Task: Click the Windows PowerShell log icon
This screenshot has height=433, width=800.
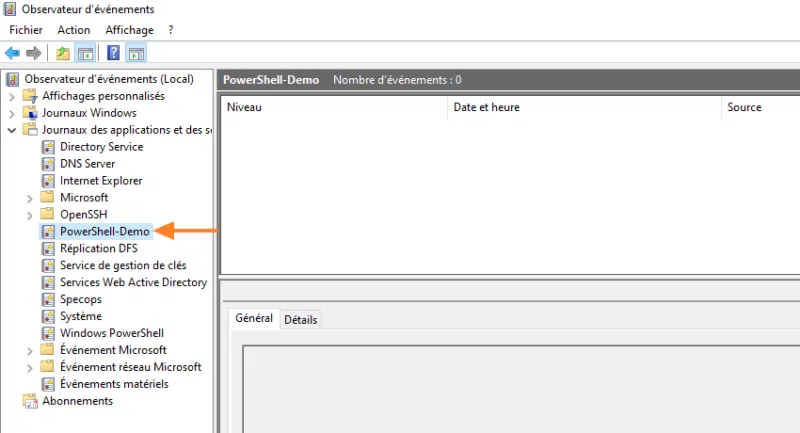Action: [48, 333]
